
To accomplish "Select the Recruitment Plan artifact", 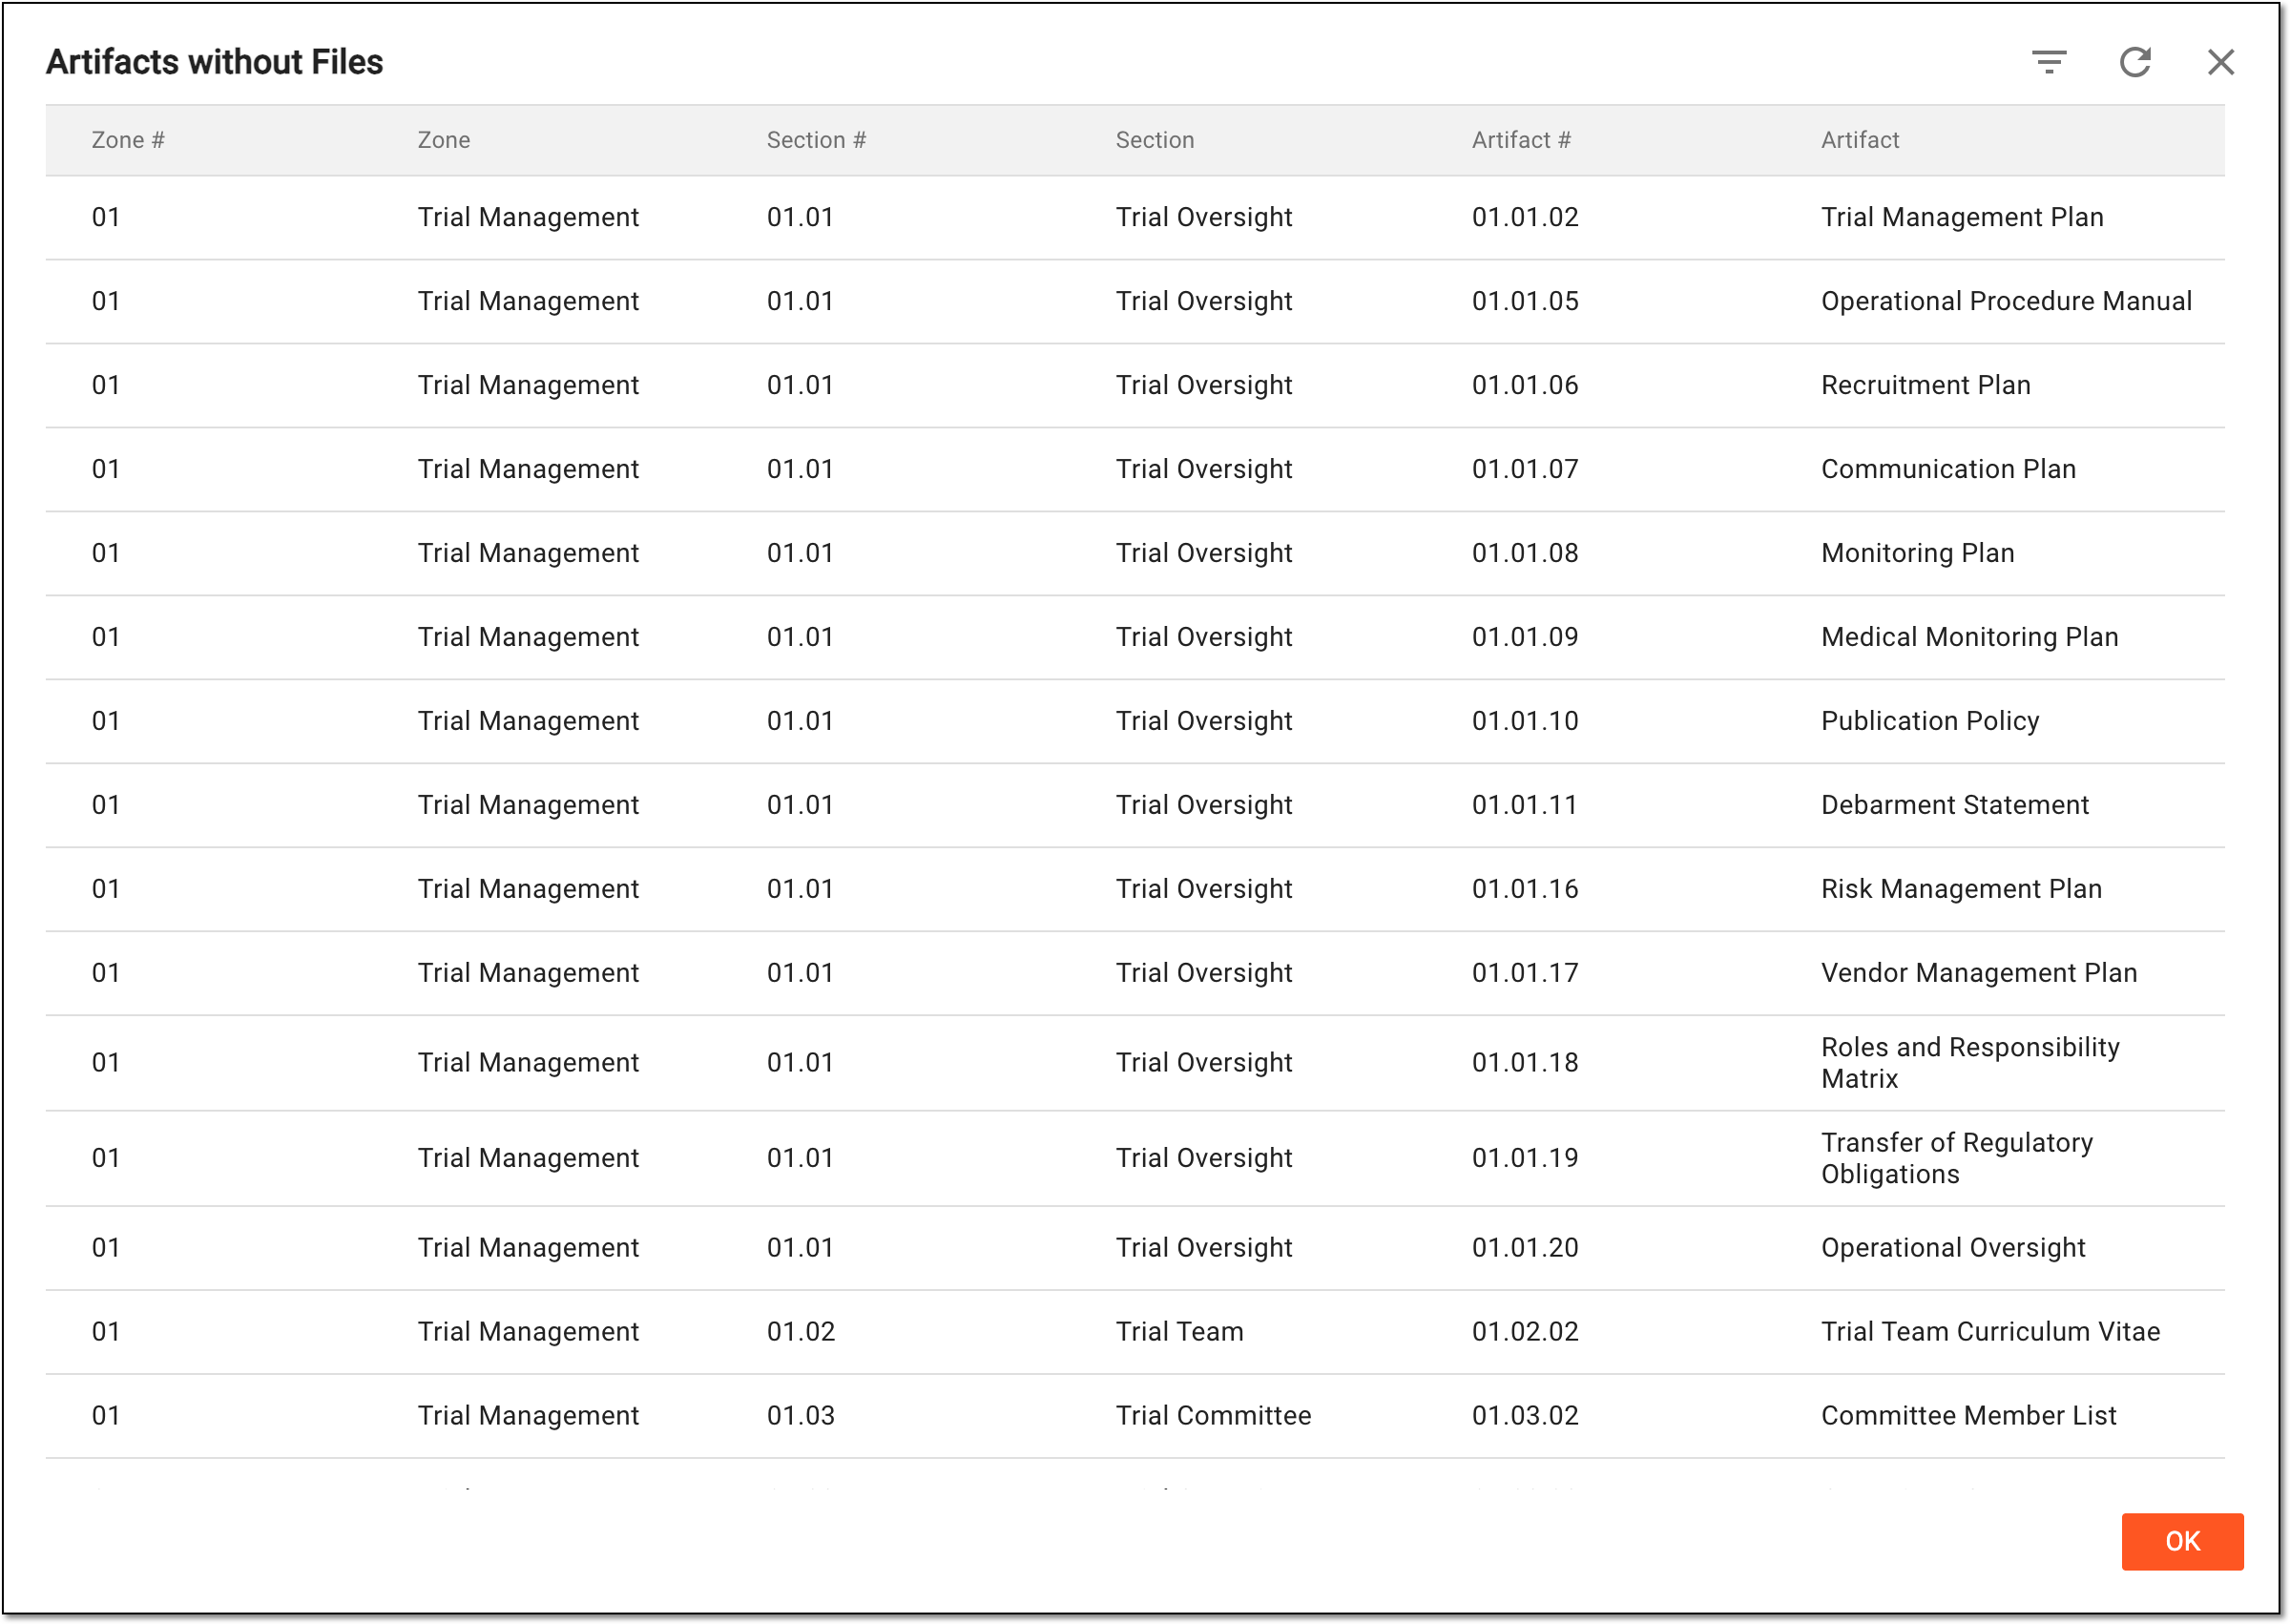I will [1925, 385].
